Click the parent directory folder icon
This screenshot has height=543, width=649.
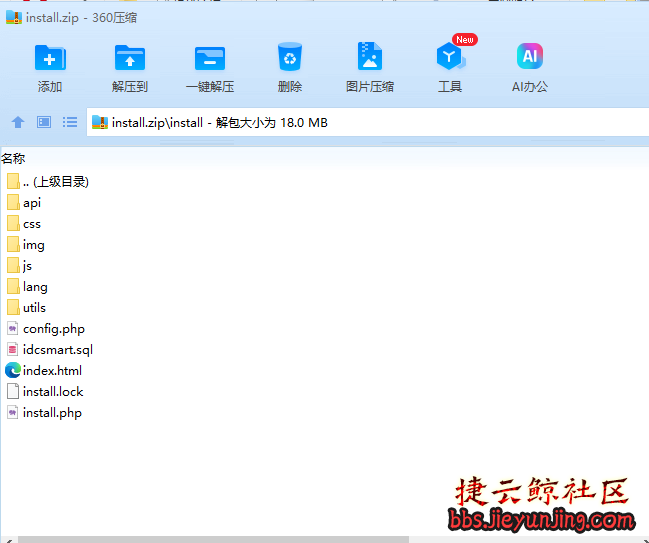(13, 181)
